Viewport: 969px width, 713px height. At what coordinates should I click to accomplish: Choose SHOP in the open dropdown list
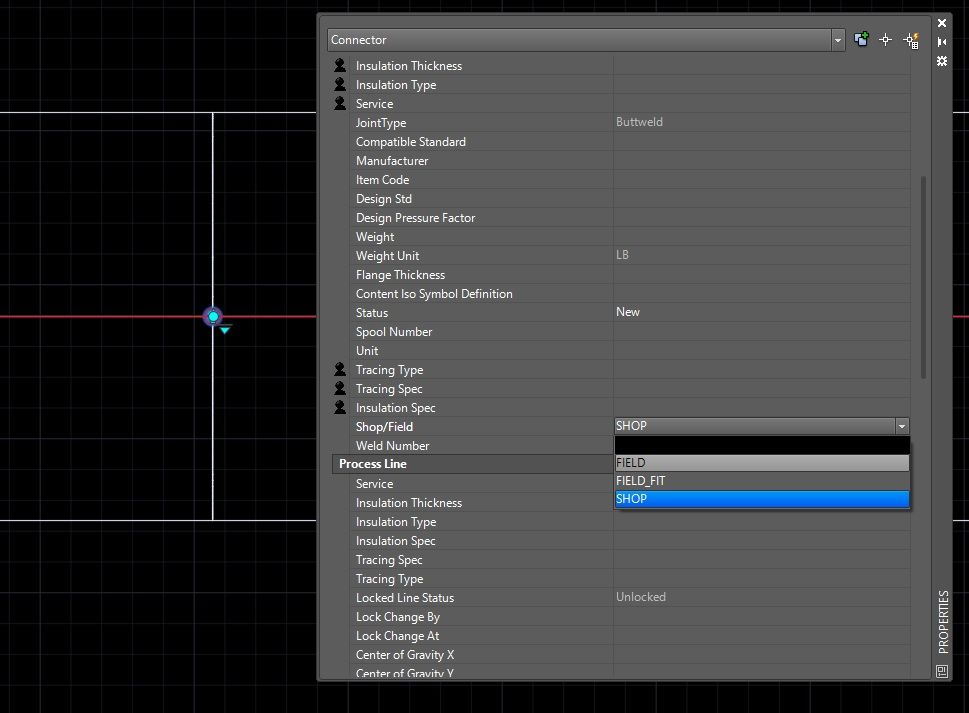click(x=762, y=499)
